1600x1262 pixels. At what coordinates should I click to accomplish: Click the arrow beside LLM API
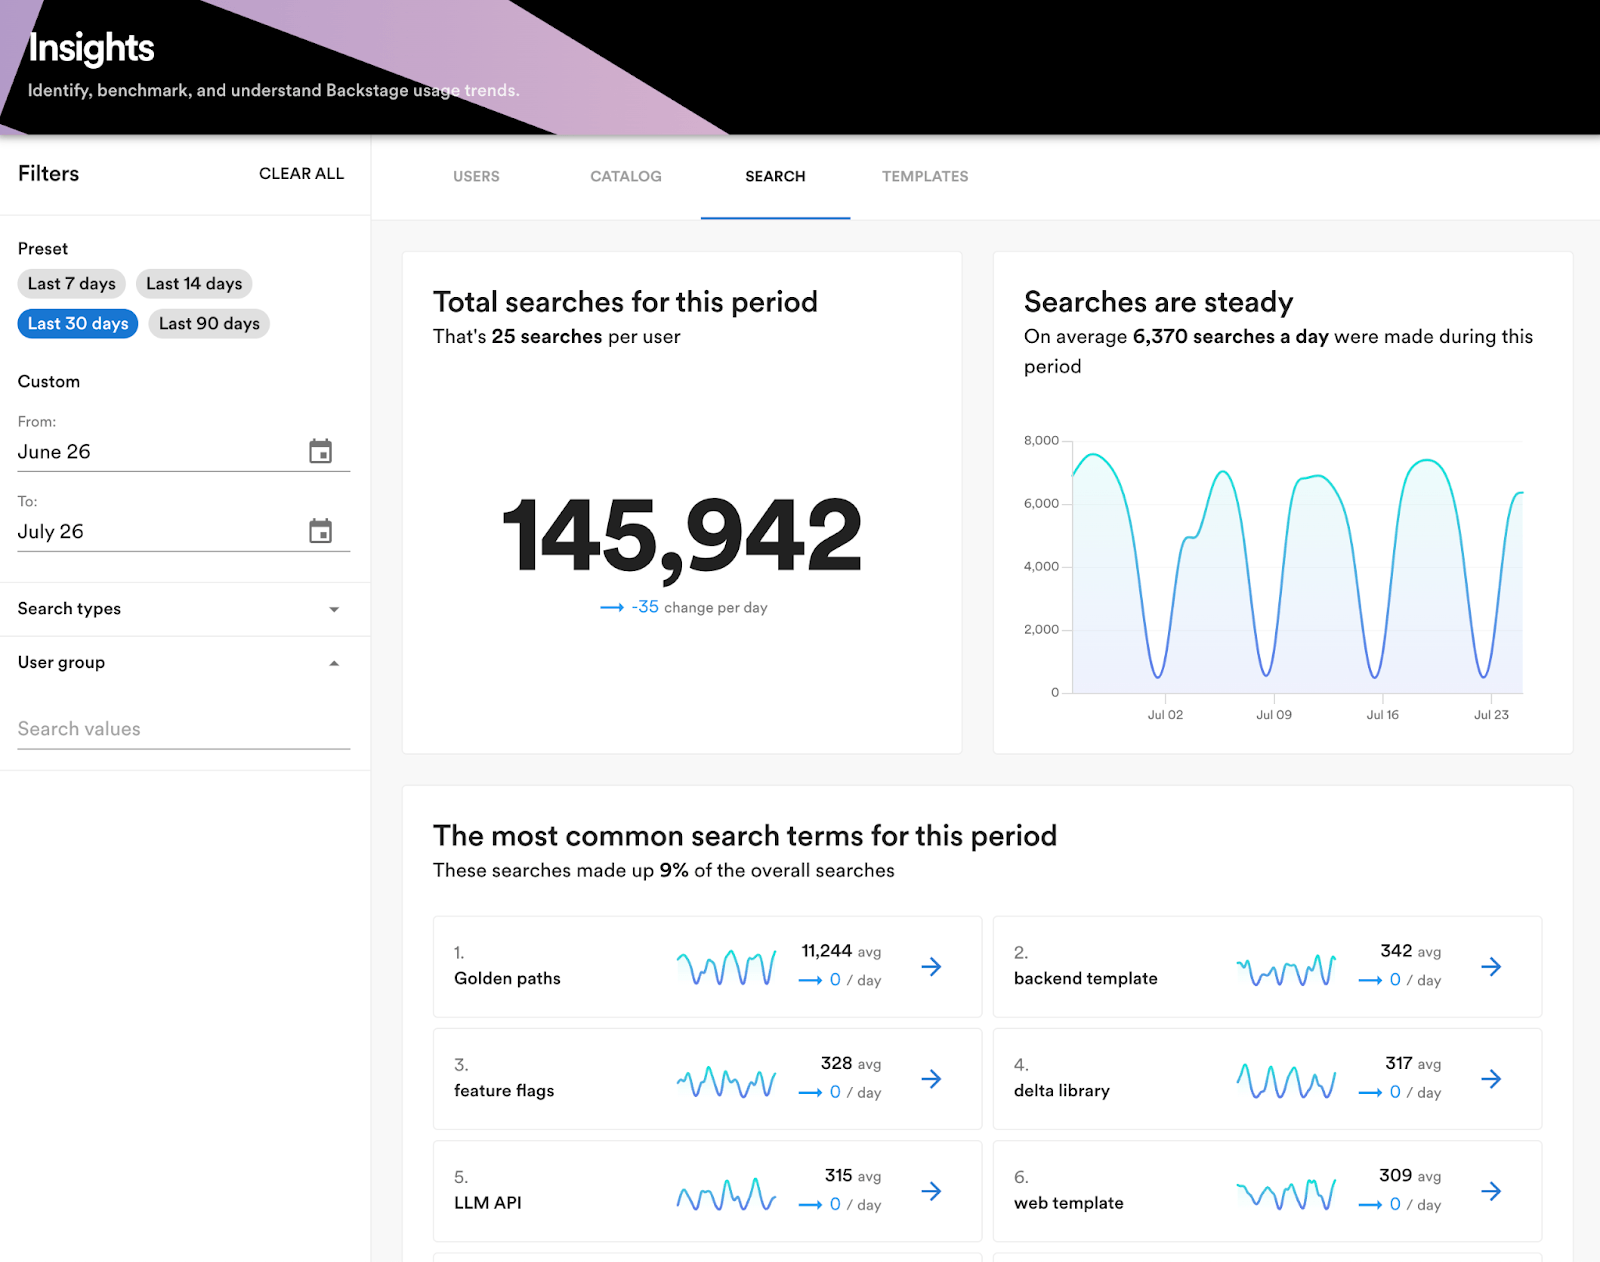[x=930, y=1191]
